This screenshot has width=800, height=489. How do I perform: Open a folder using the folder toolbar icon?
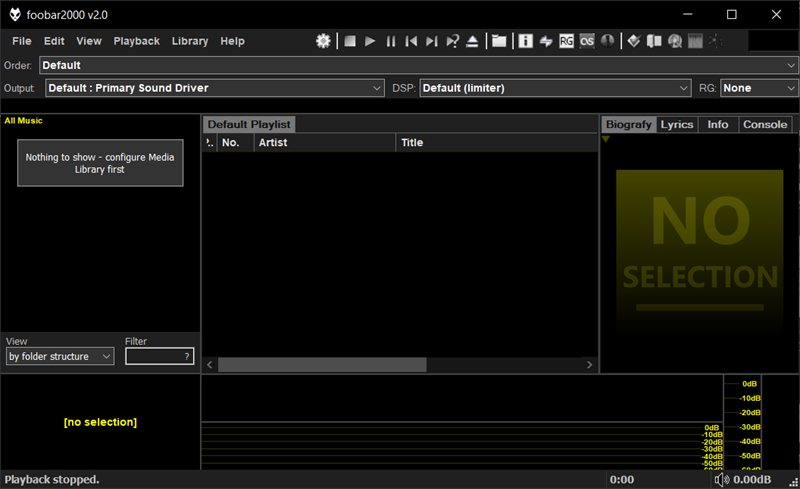click(x=499, y=41)
